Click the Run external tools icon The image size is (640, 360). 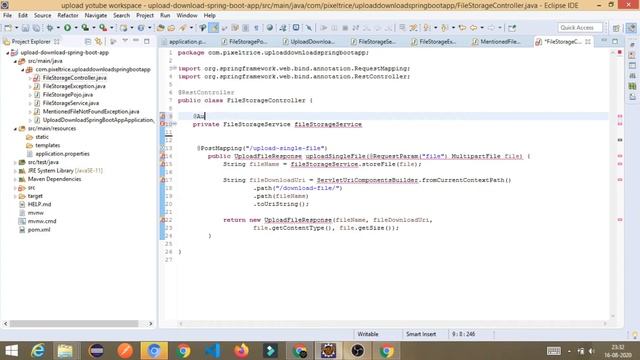tap(103, 28)
